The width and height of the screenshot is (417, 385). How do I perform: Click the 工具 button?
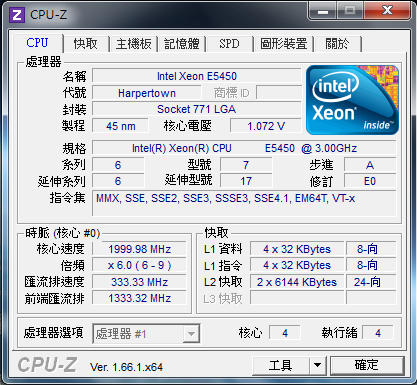pos(281,365)
